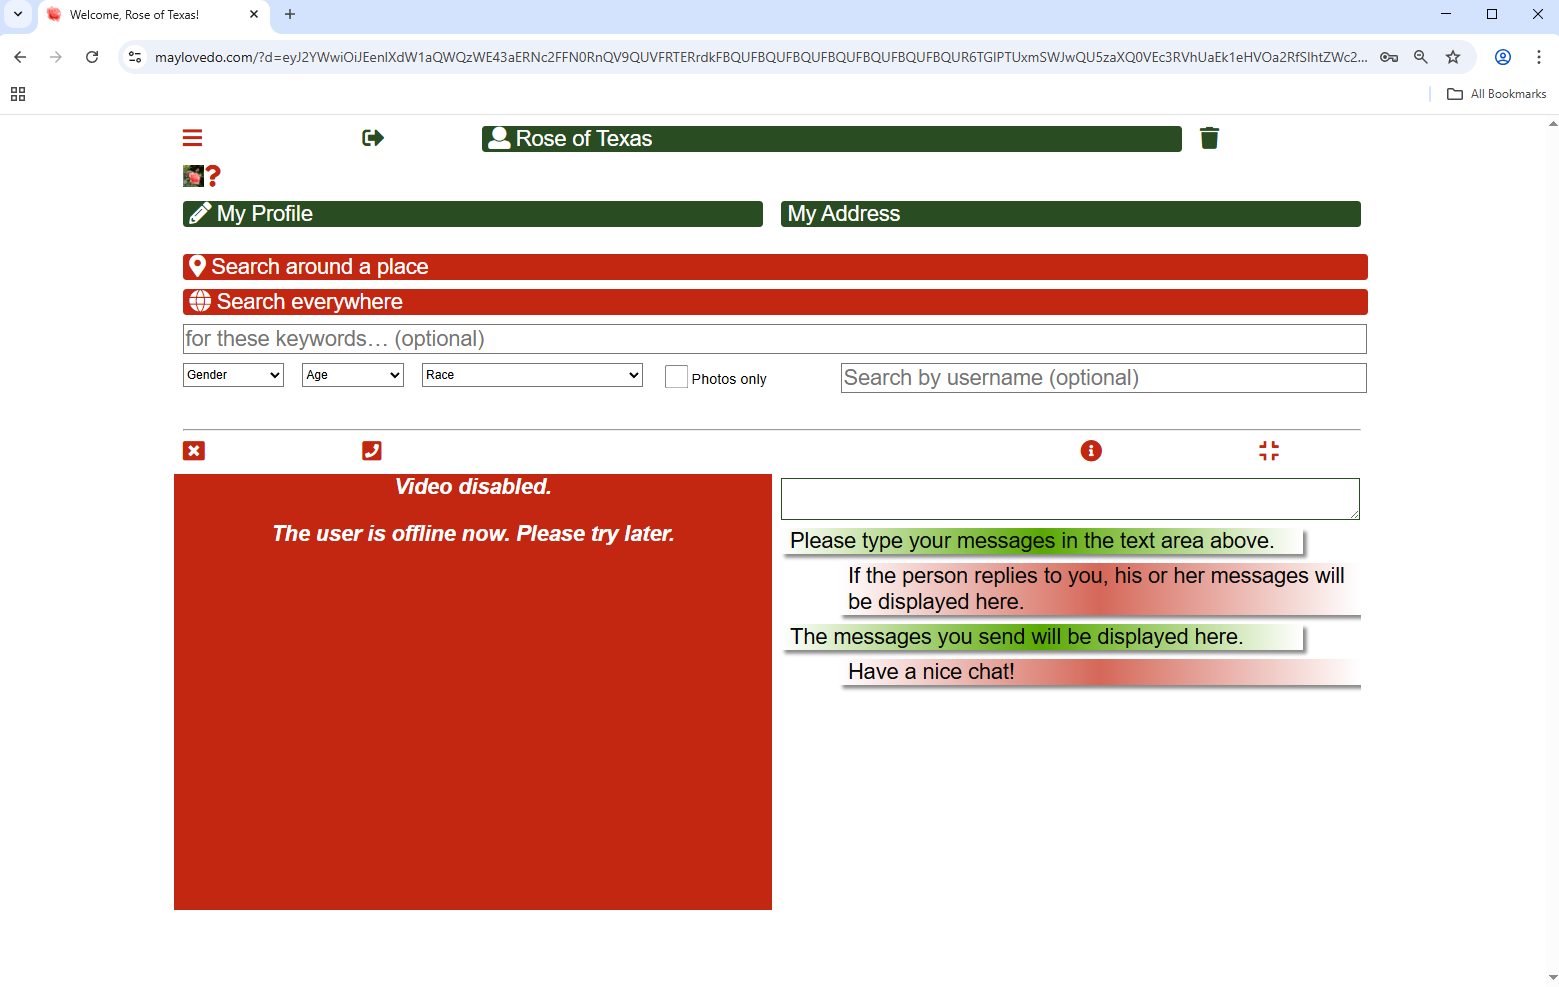Select the Welcome, Rose of Texas tab
Image resolution: width=1559 pixels, height=987 pixels.
pos(154,14)
